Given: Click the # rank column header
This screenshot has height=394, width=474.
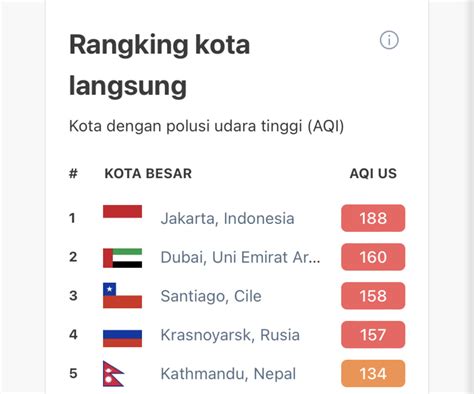Looking at the screenshot, I should click(73, 174).
